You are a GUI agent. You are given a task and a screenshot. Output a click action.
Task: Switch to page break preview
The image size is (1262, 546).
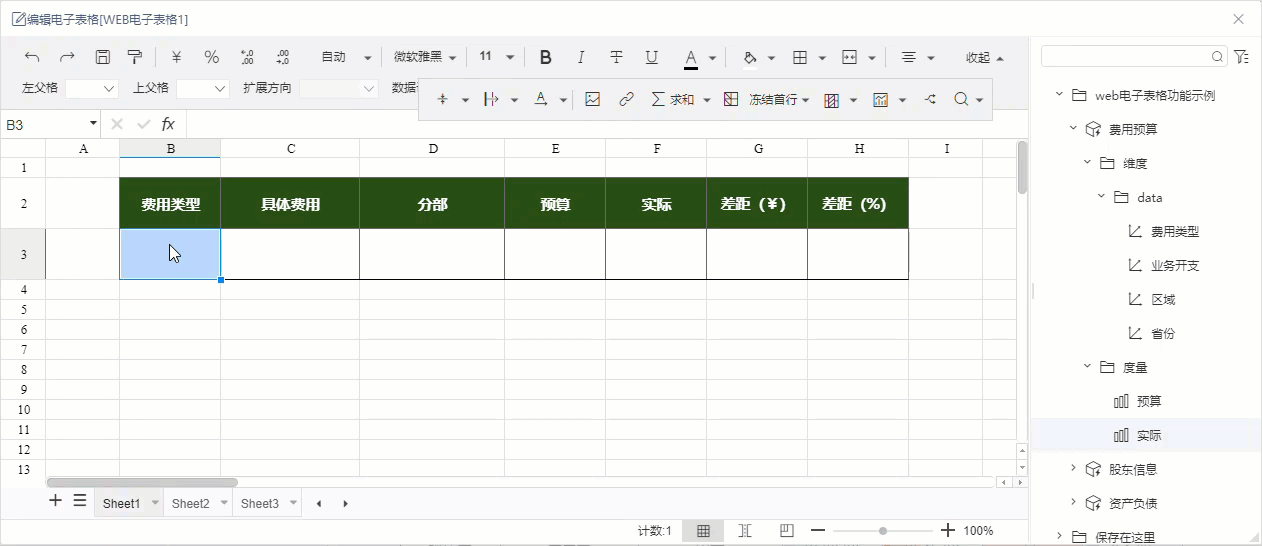(x=787, y=531)
